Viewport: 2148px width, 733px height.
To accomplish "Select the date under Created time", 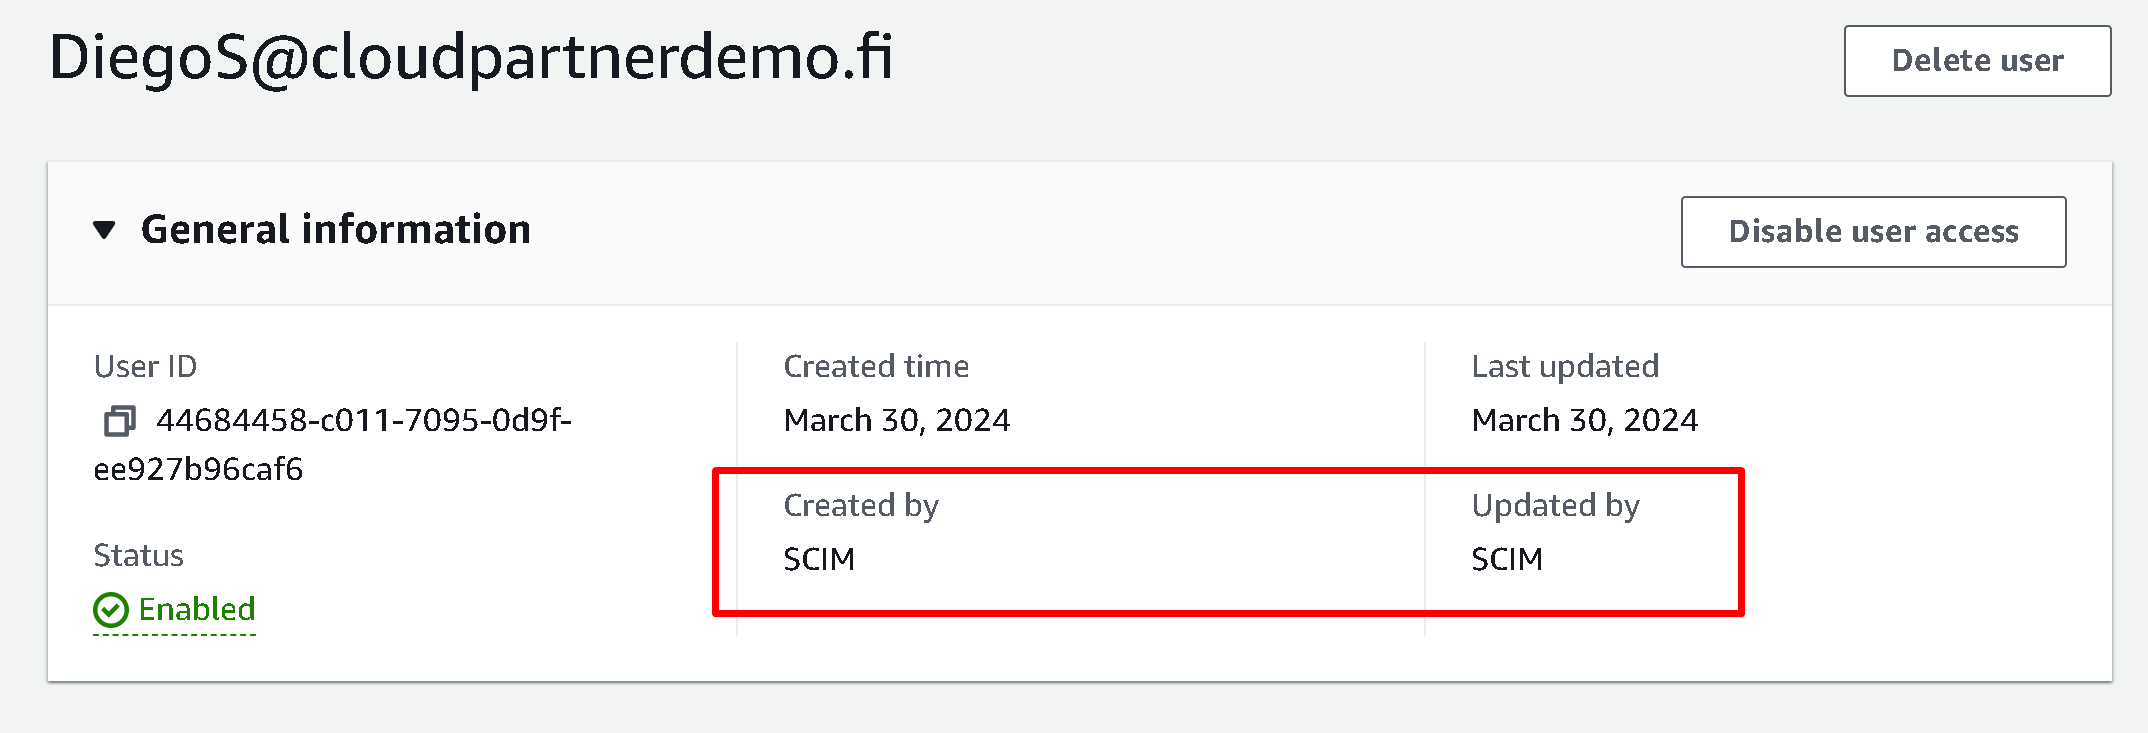I will (x=897, y=420).
